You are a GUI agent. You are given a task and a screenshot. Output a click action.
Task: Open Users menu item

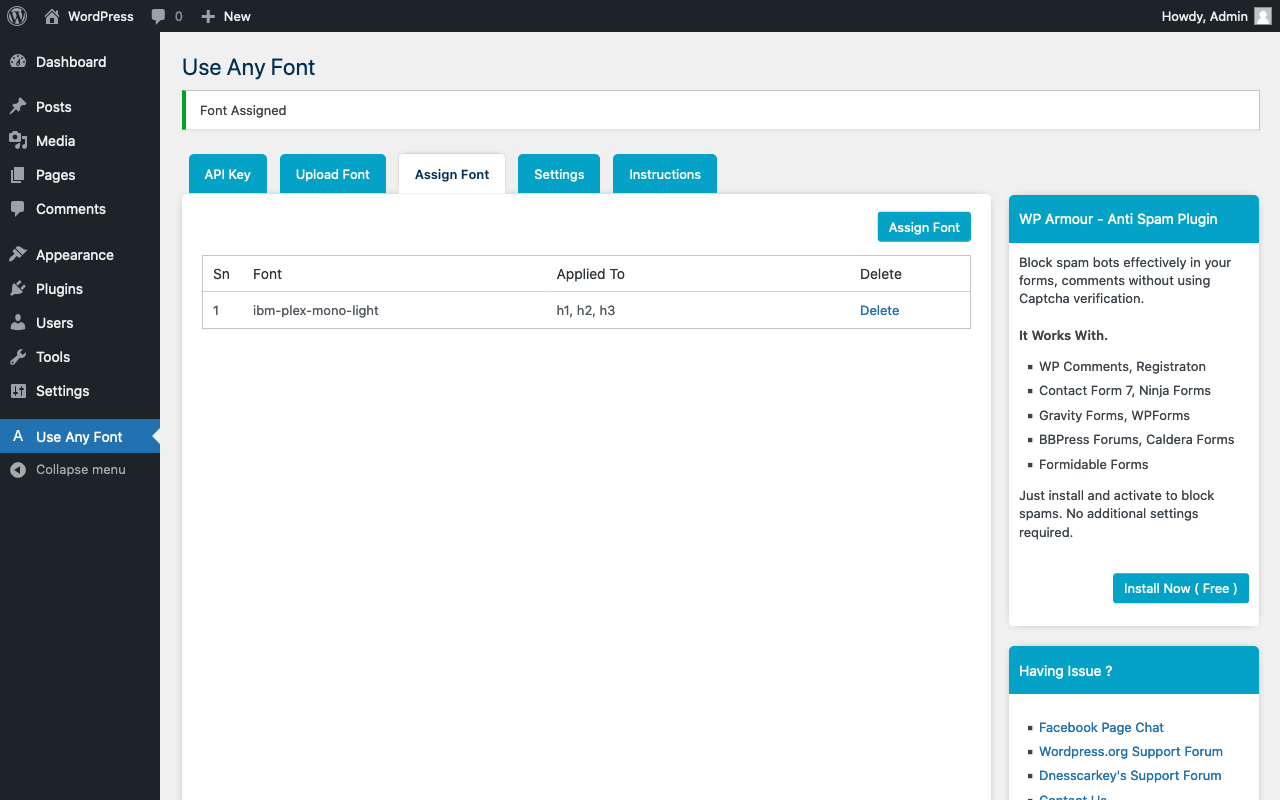[80, 323]
